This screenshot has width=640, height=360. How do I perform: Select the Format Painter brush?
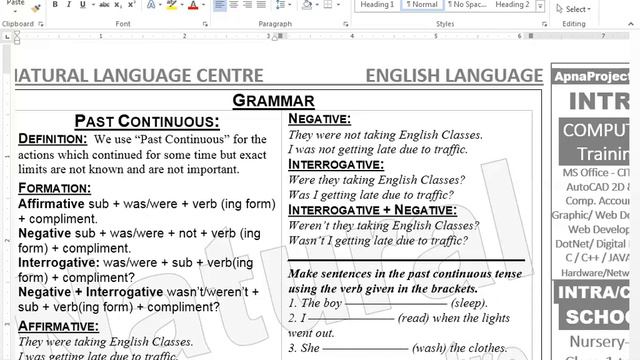pyautogui.click(x=36, y=7)
